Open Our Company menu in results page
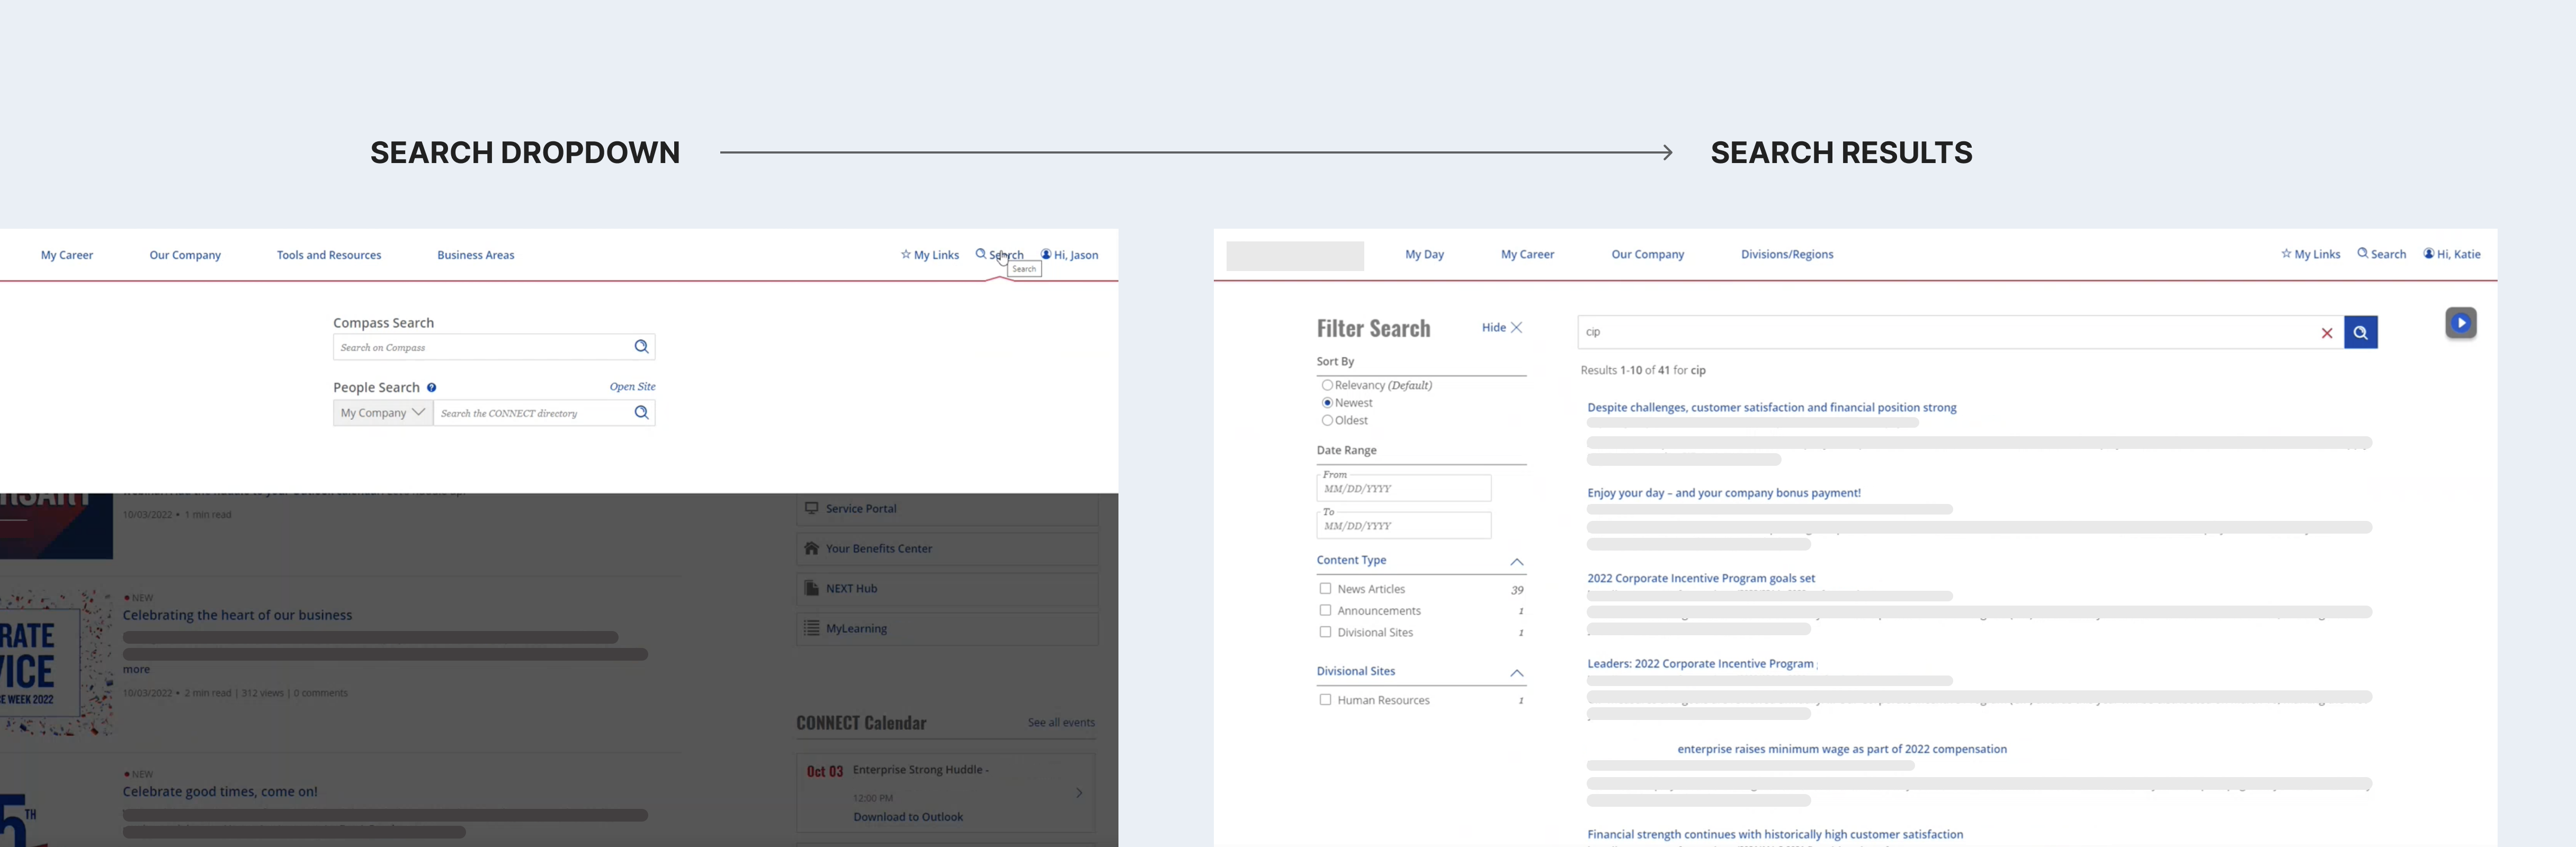 (x=1647, y=254)
